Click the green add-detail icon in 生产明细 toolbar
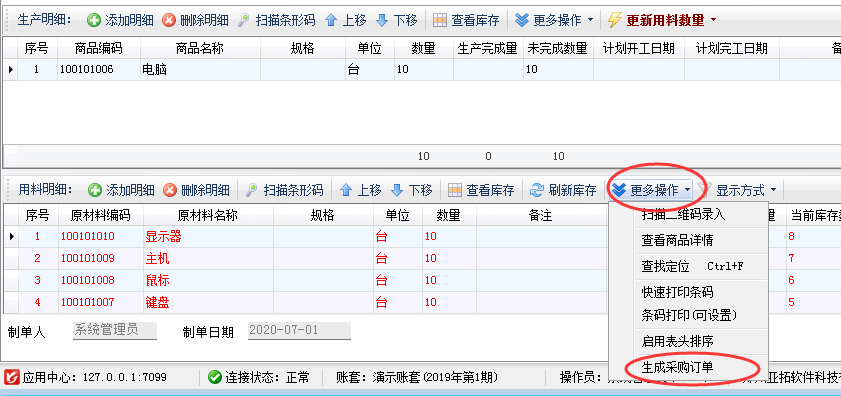This screenshot has width=841, height=396. 94,20
